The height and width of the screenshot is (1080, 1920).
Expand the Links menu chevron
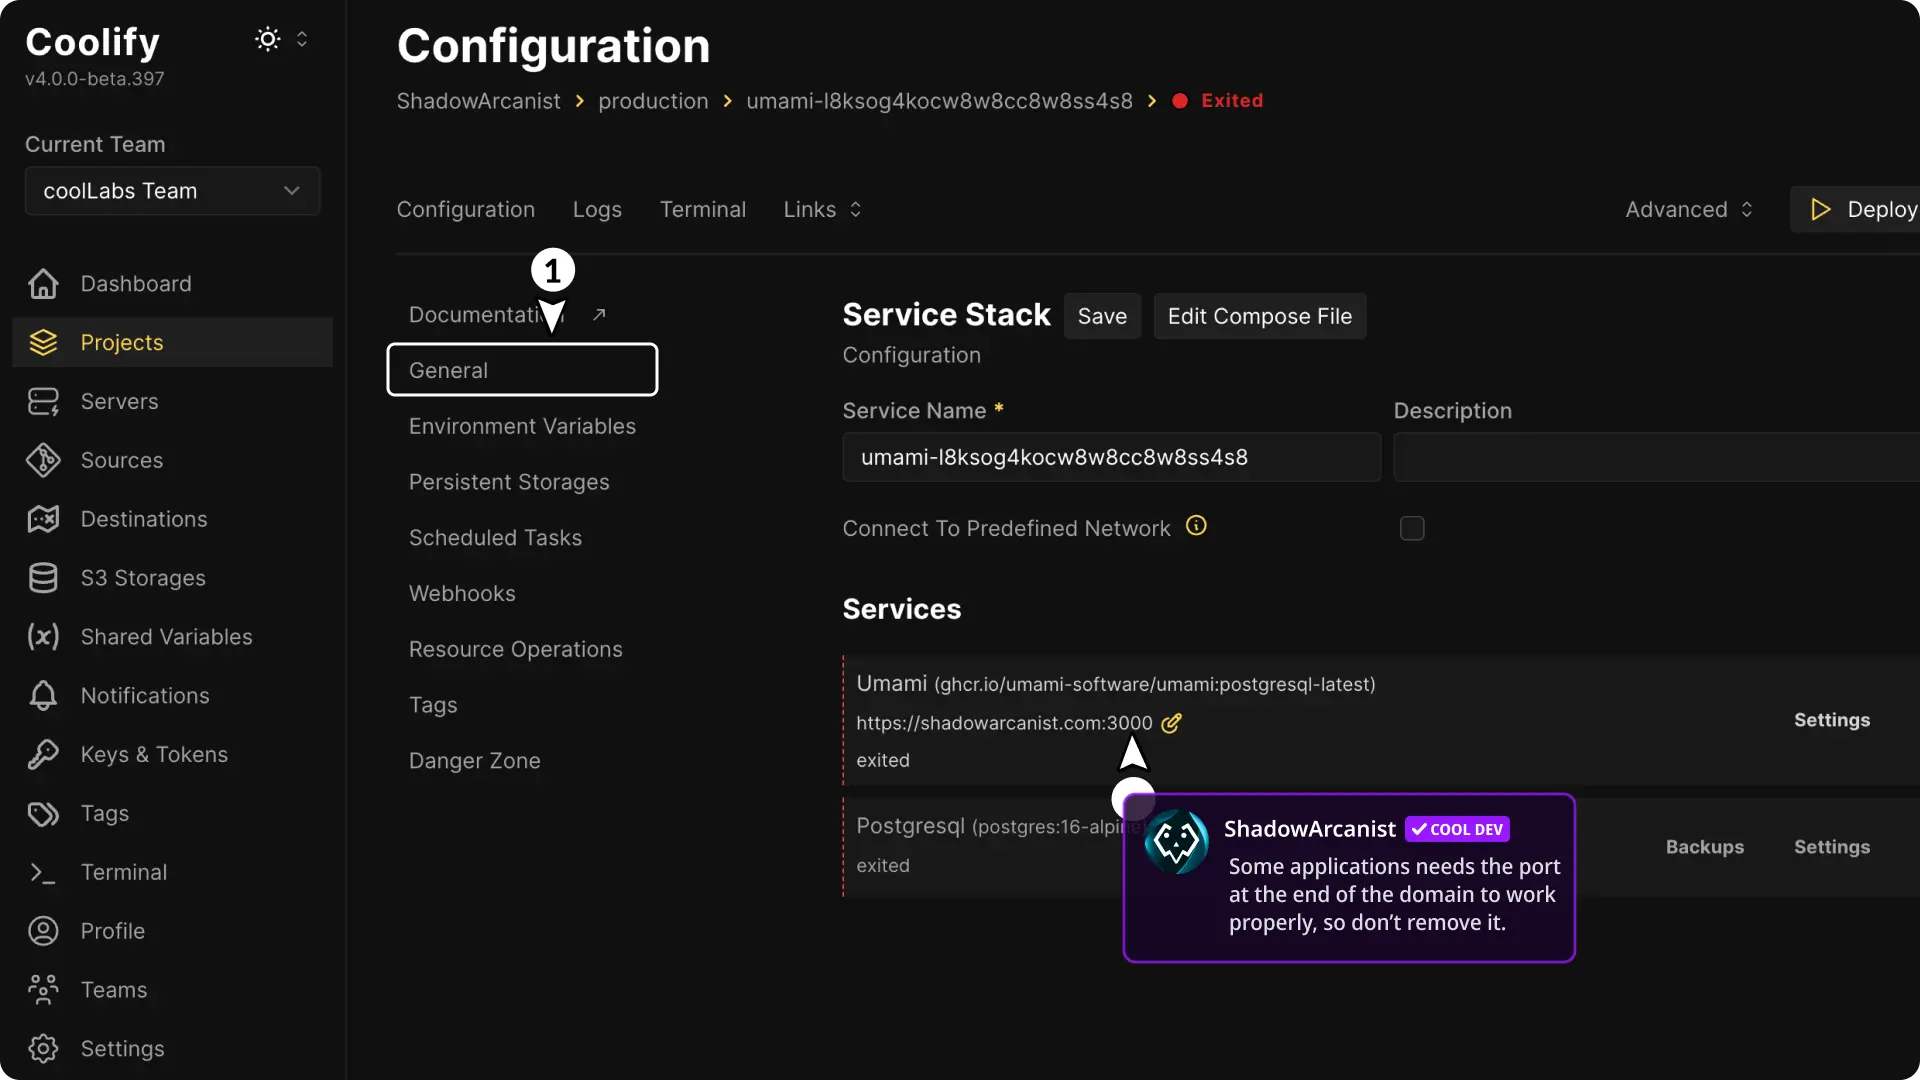(856, 209)
